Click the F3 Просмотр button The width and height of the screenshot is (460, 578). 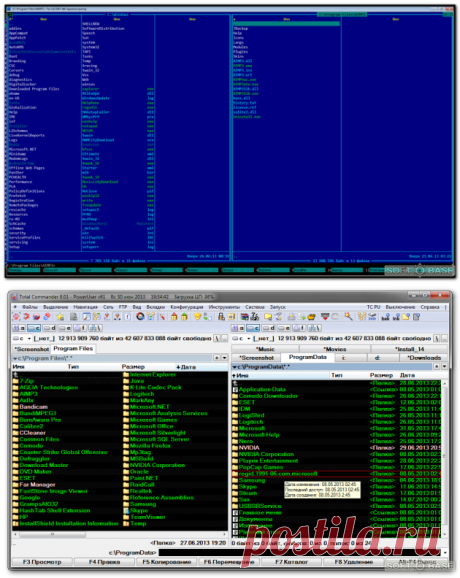tap(42, 562)
